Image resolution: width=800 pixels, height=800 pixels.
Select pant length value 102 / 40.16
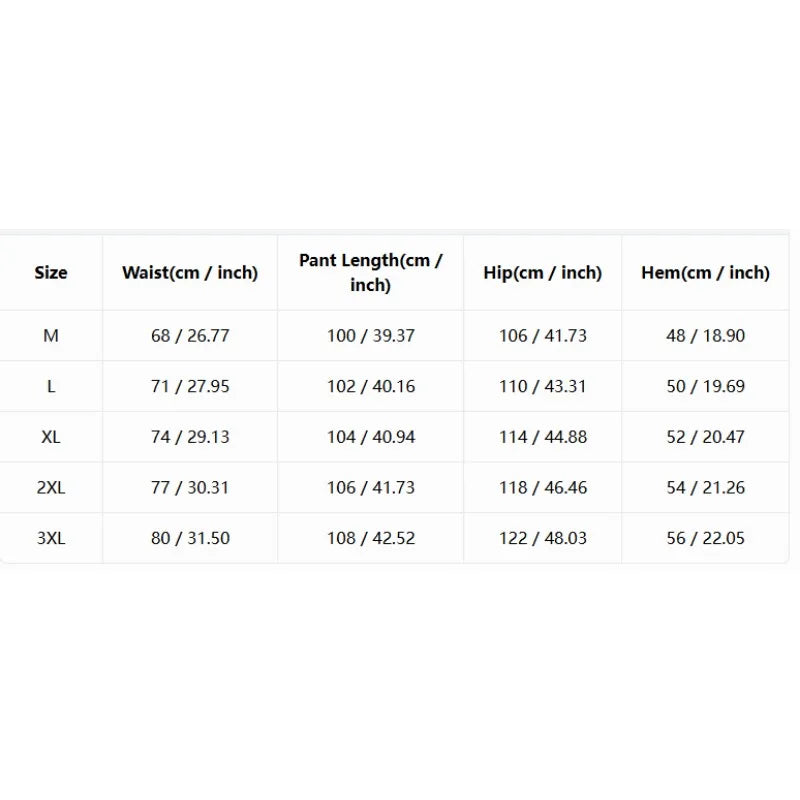tap(371, 386)
